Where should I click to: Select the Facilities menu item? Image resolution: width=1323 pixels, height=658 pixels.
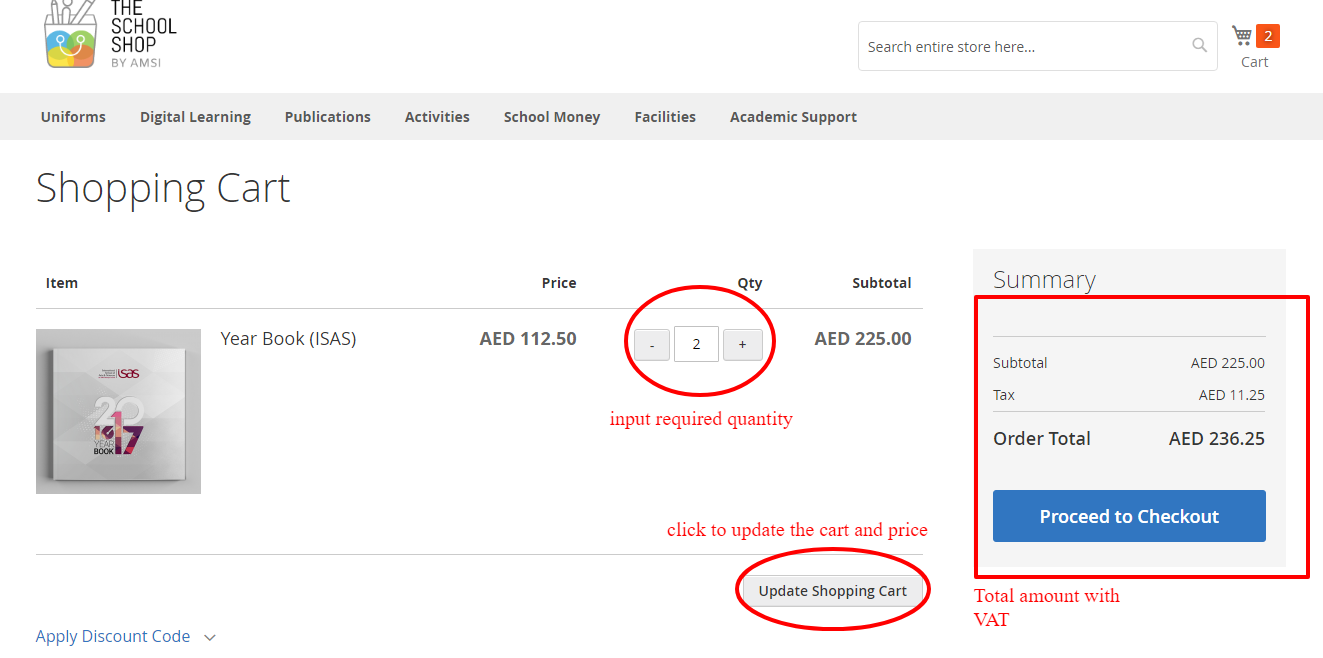[664, 116]
